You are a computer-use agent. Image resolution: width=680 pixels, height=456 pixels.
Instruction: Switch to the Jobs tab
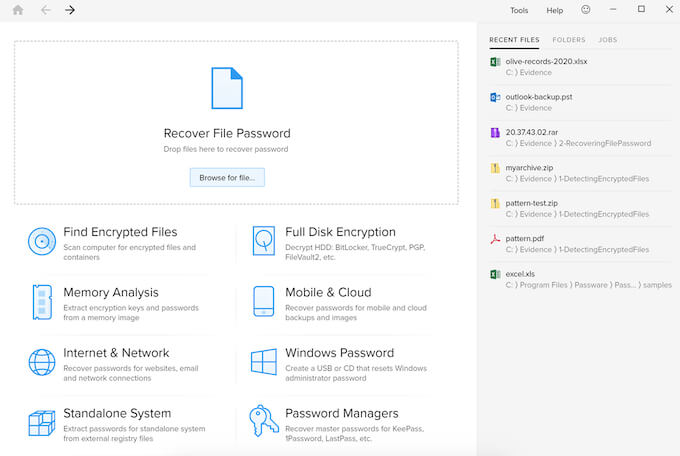pos(607,40)
